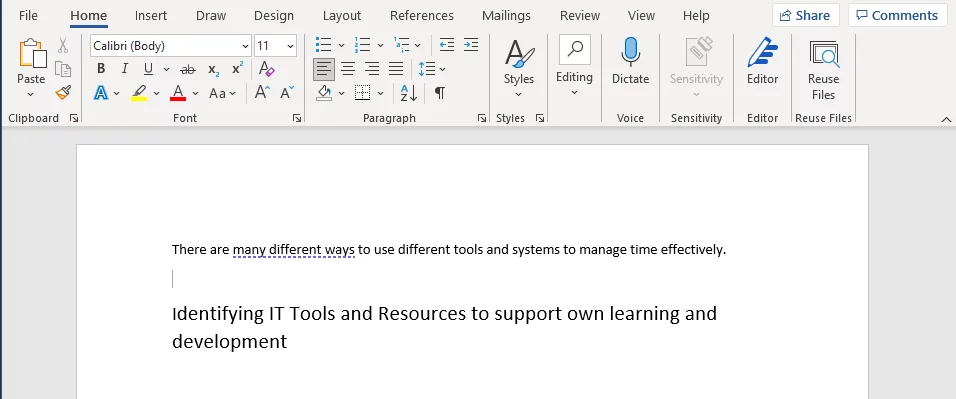Click the Copy icon
This screenshot has width=956, height=399.
(x=63, y=70)
